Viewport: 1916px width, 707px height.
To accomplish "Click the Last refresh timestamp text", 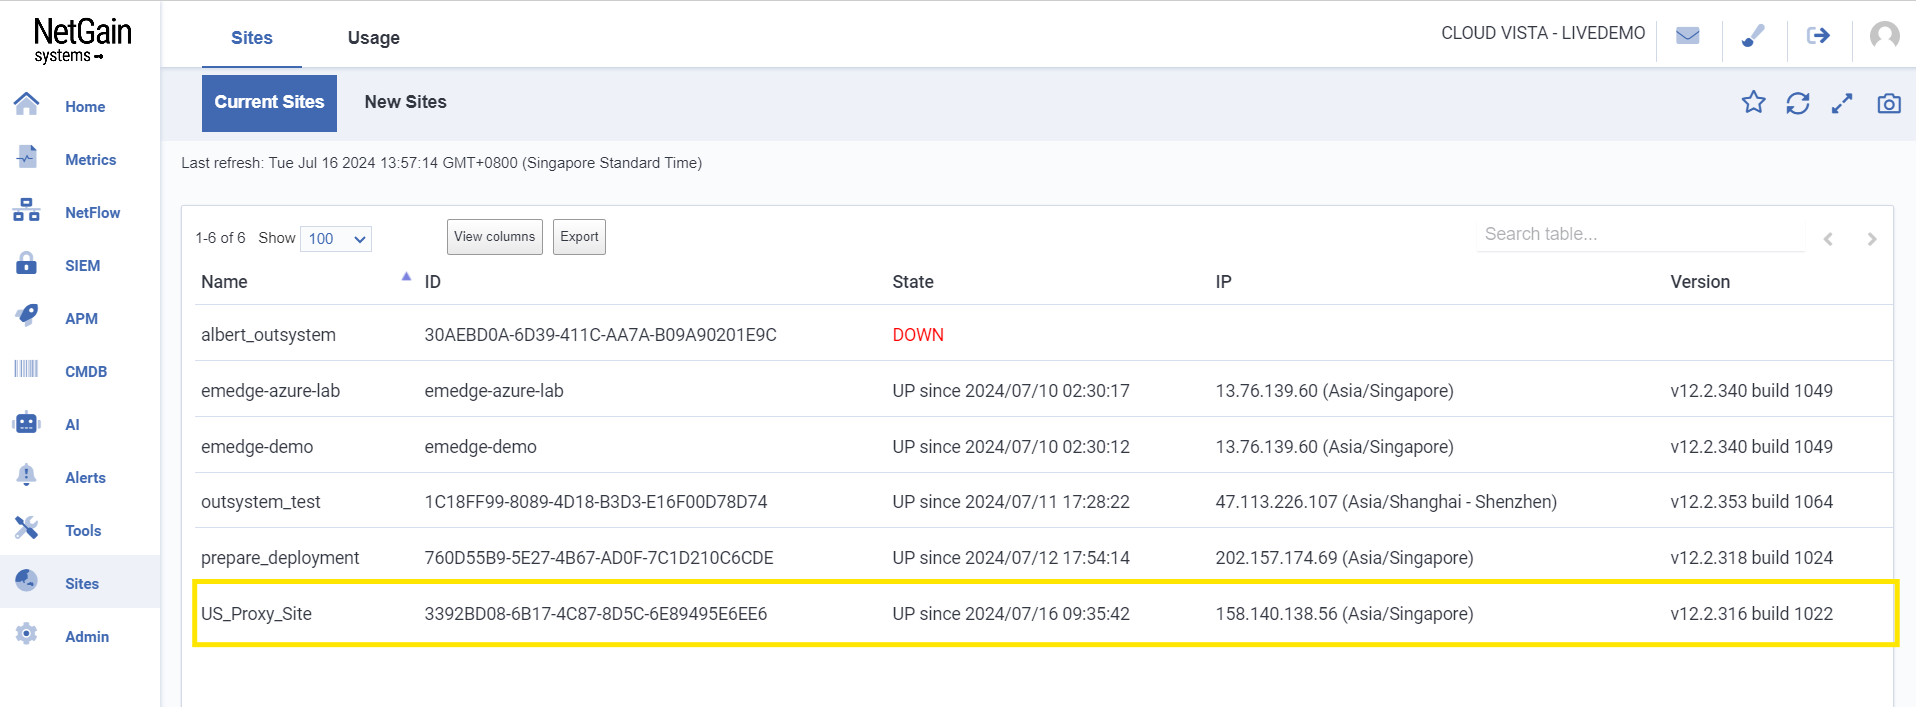I will click(x=441, y=163).
